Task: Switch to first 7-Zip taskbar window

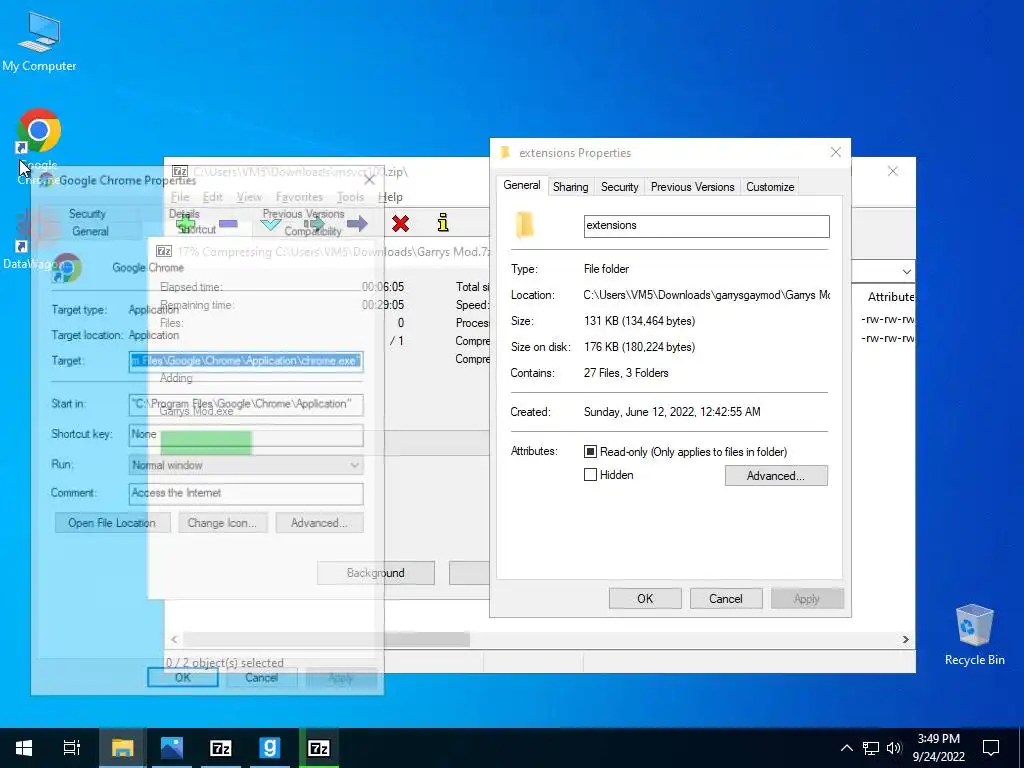Action: [221, 748]
